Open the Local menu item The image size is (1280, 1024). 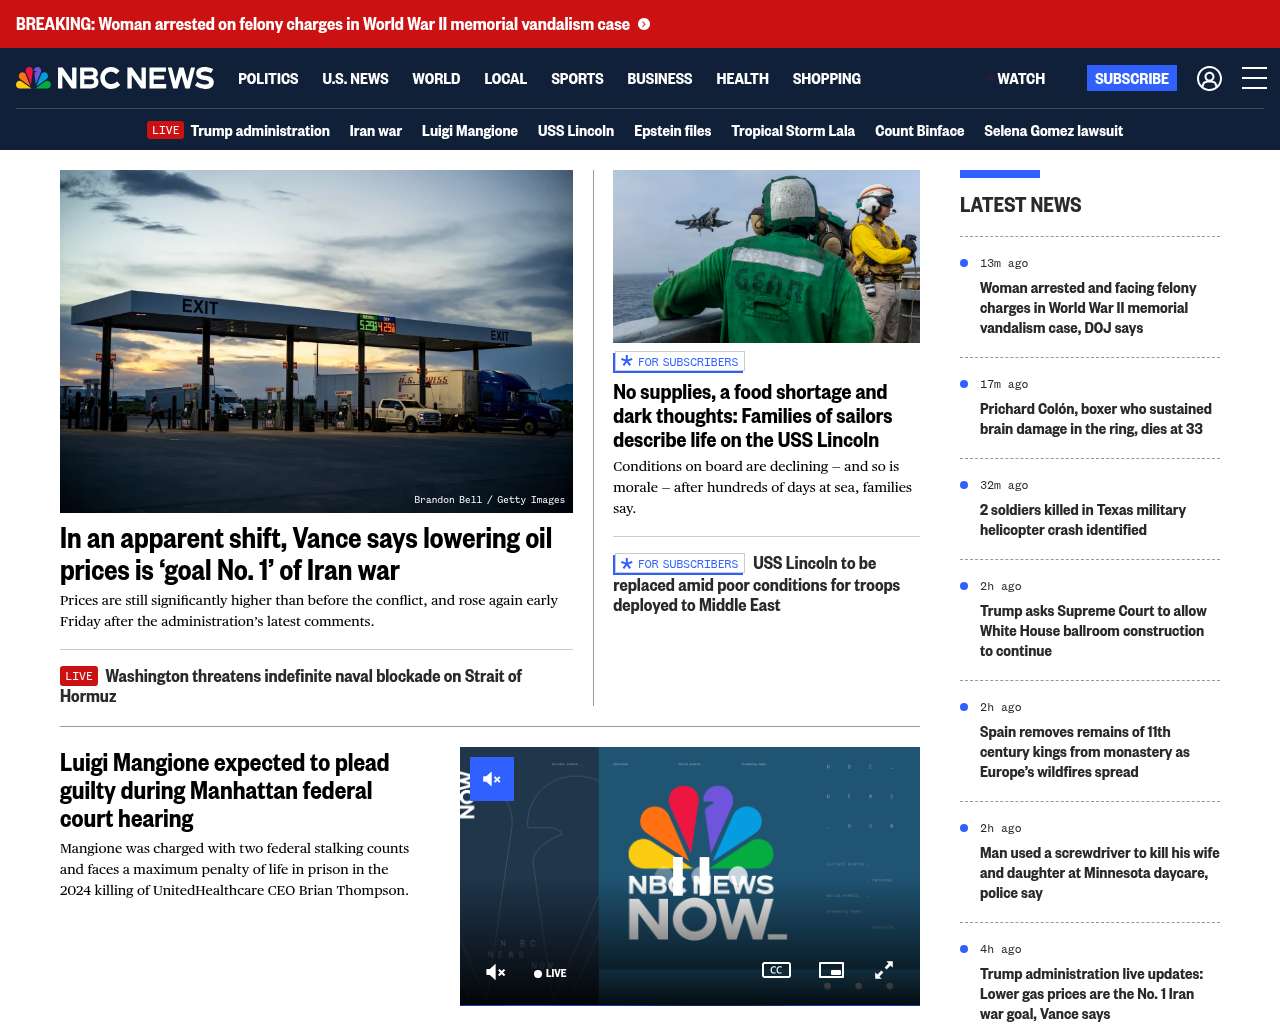point(505,78)
